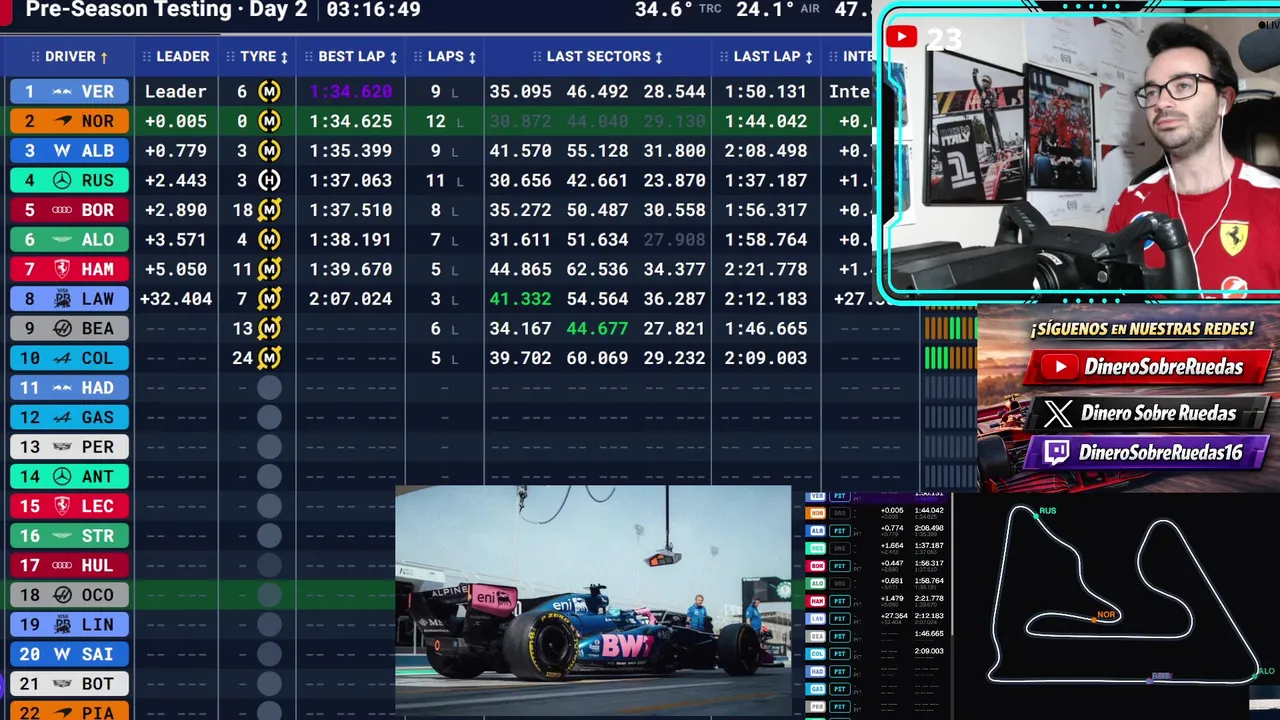The image size is (1280, 720).
Task: Click the Alpine pit lane video feed
Action: [593, 601]
